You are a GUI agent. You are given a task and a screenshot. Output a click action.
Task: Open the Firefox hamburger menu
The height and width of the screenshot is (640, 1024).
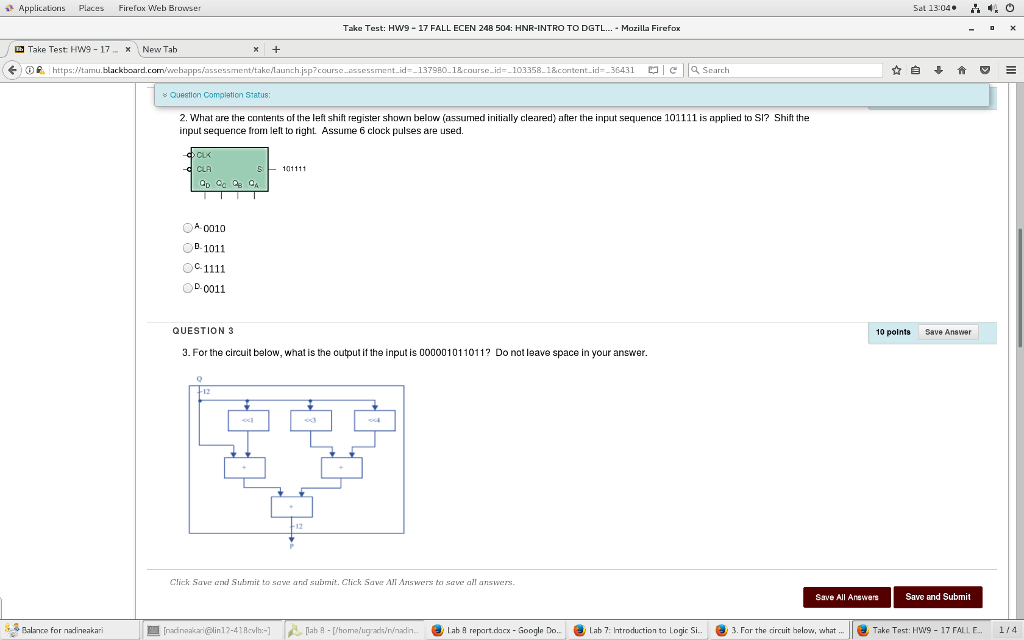(1013, 69)
